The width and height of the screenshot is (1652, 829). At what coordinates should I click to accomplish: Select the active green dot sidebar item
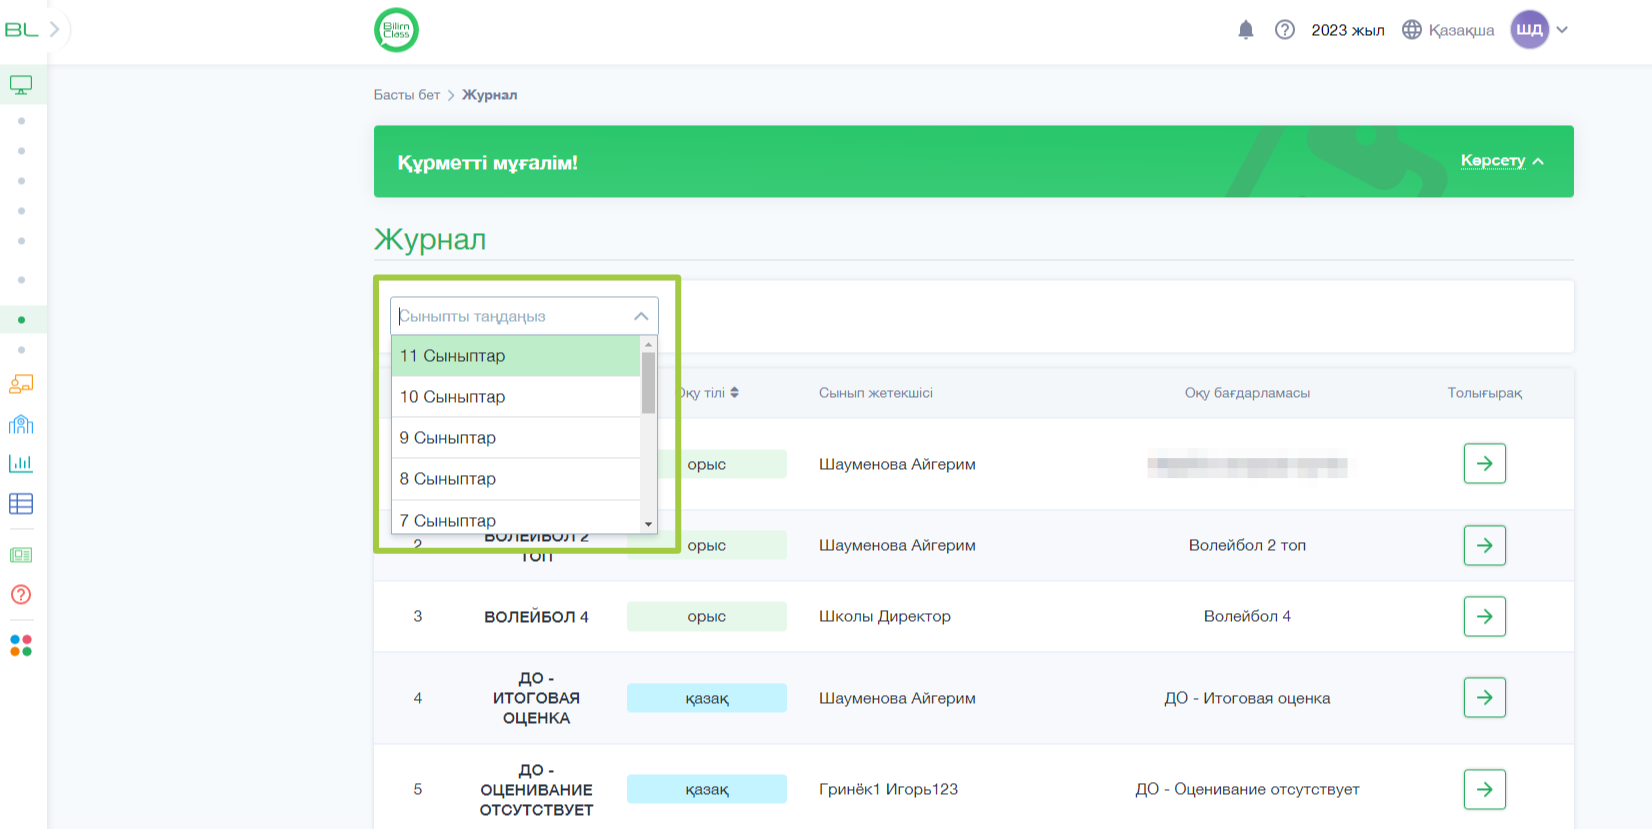[21, 320]
